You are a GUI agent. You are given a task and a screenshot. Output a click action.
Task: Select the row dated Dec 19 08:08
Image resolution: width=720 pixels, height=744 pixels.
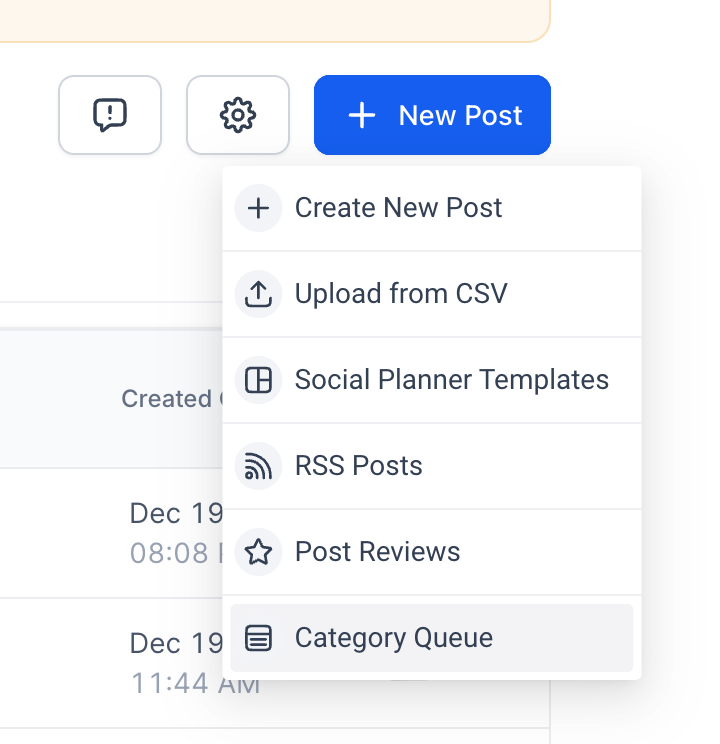pos(170,533)
